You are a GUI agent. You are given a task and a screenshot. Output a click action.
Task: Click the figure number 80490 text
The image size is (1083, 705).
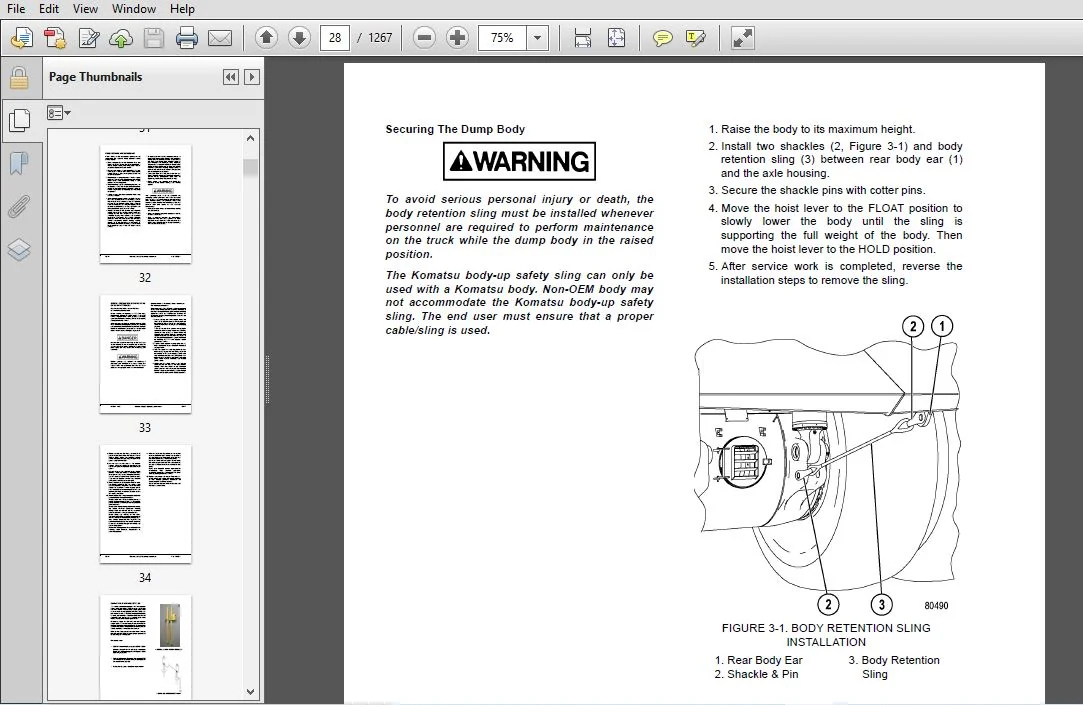pyautogui.click(x=936, y=606)
